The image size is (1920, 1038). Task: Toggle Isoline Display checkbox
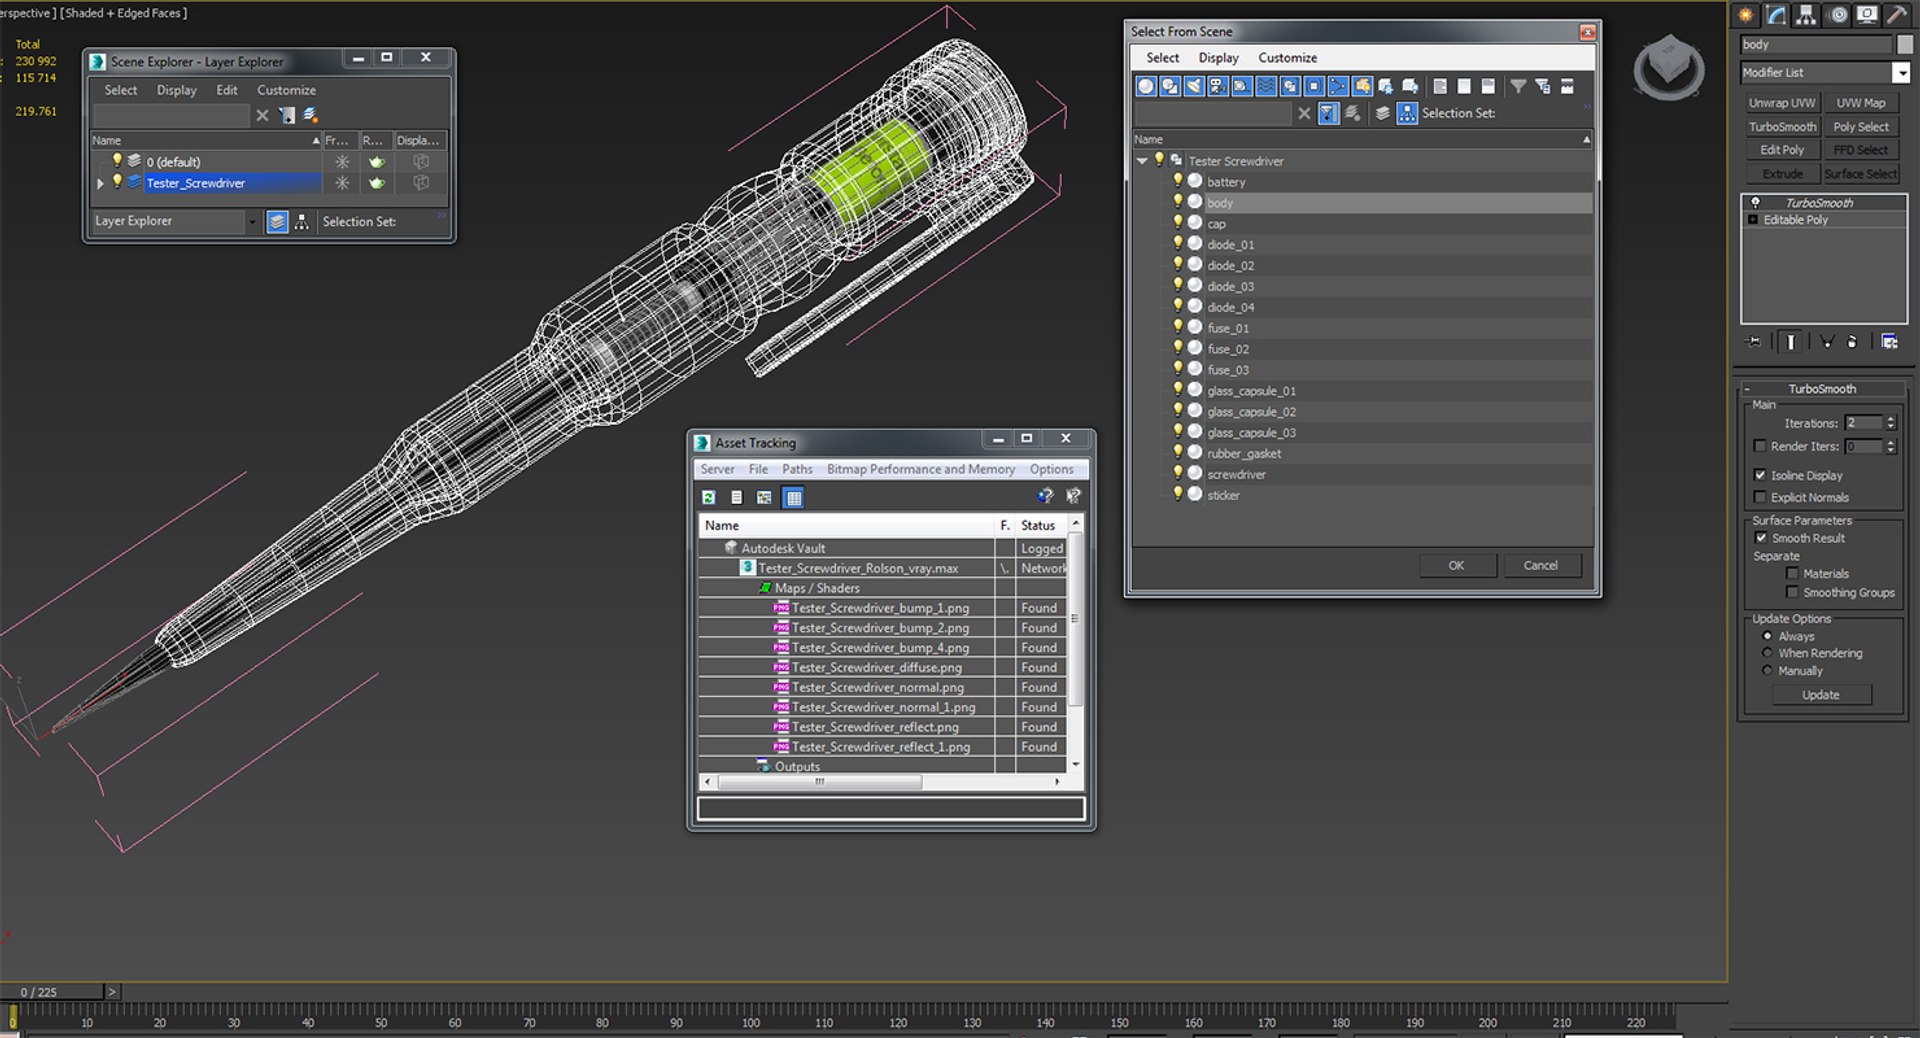pos(1760,475)
